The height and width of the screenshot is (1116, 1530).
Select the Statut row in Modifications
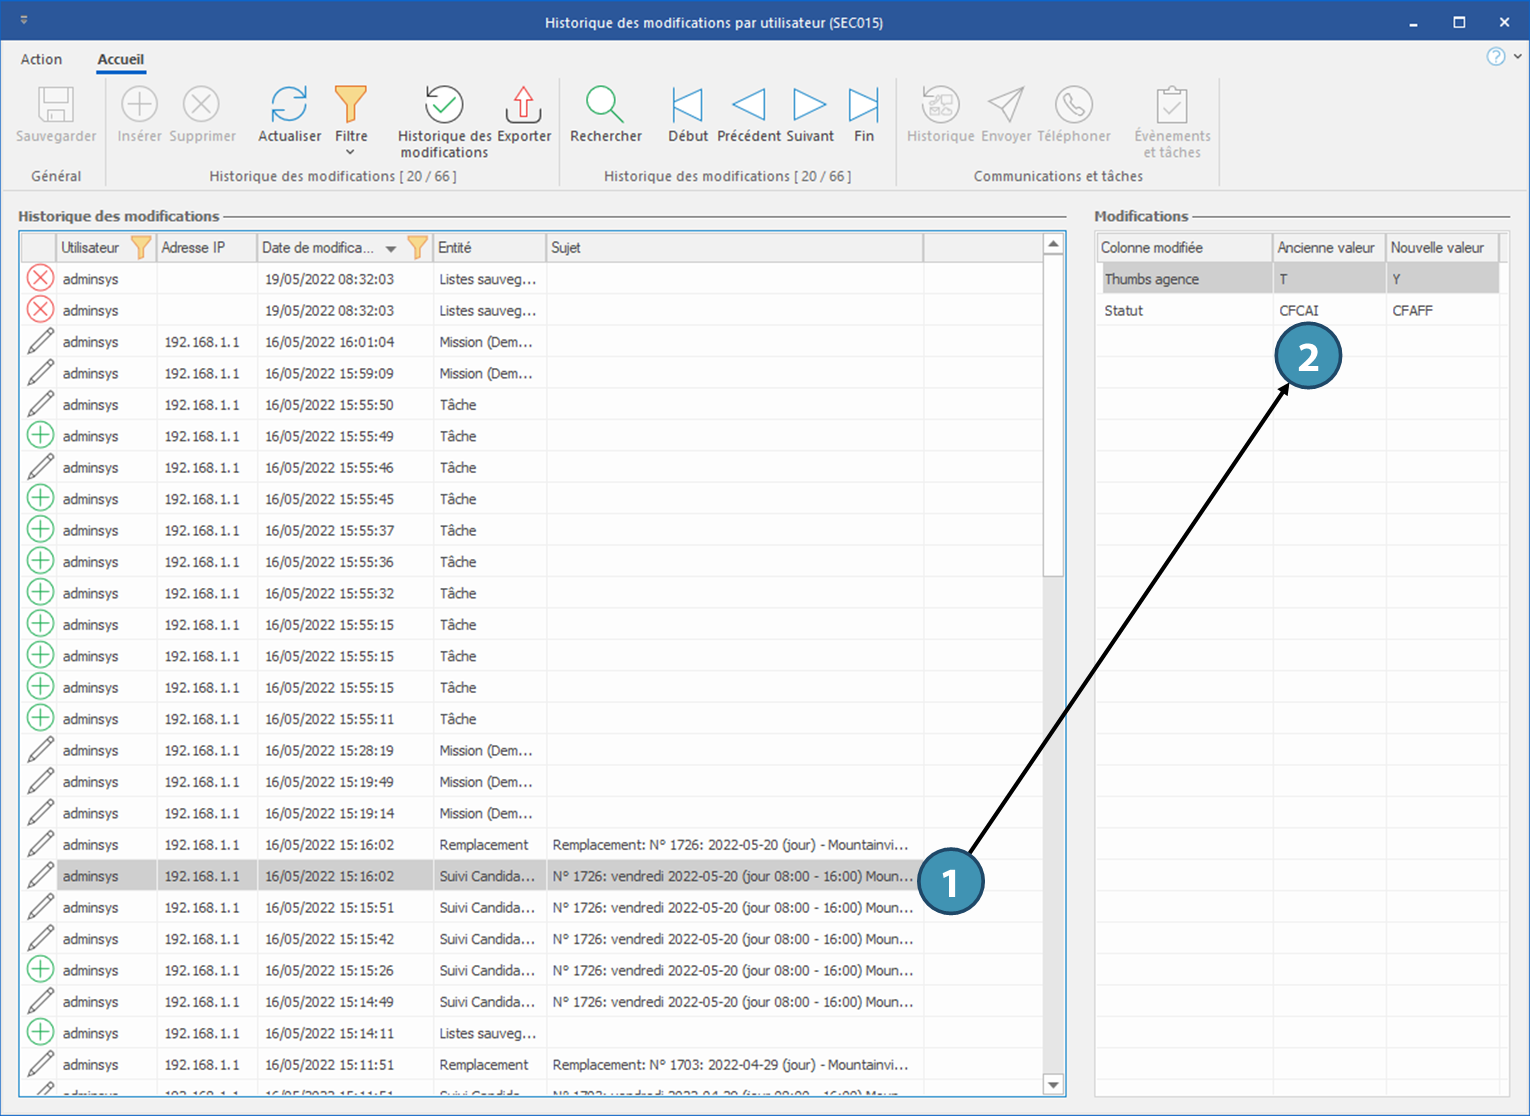click(1124, 311)
